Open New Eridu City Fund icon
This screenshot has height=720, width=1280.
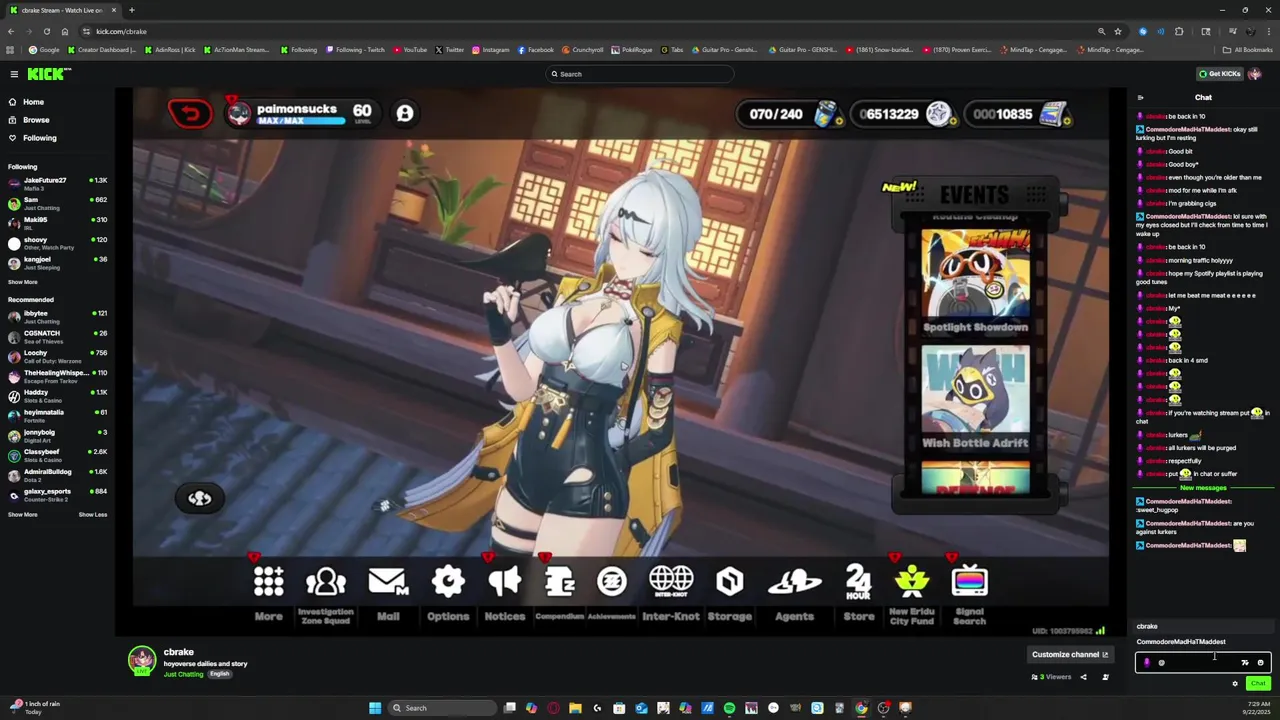912,581
